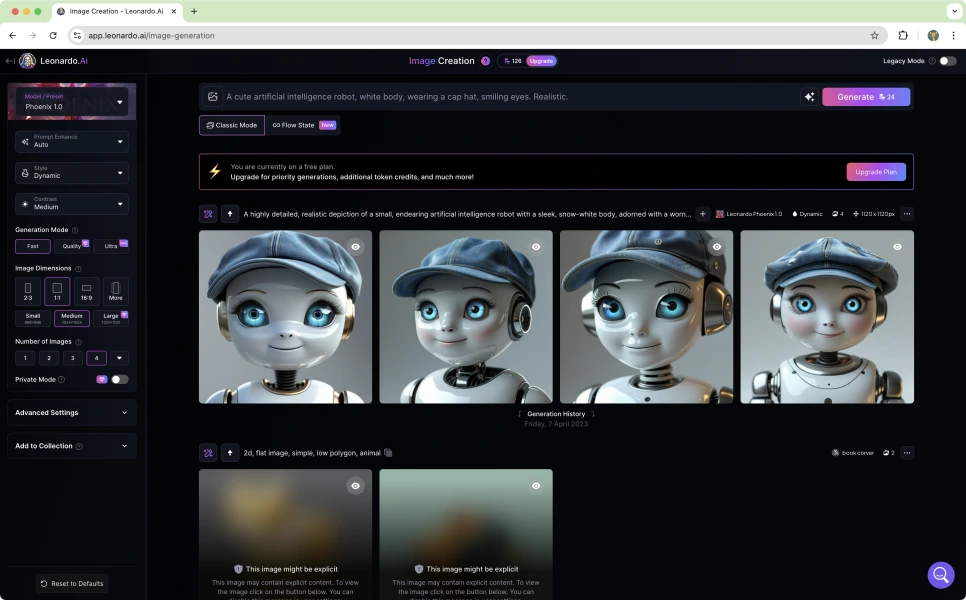
Task: Reload the browser page
Action: (x=53, y=36)
